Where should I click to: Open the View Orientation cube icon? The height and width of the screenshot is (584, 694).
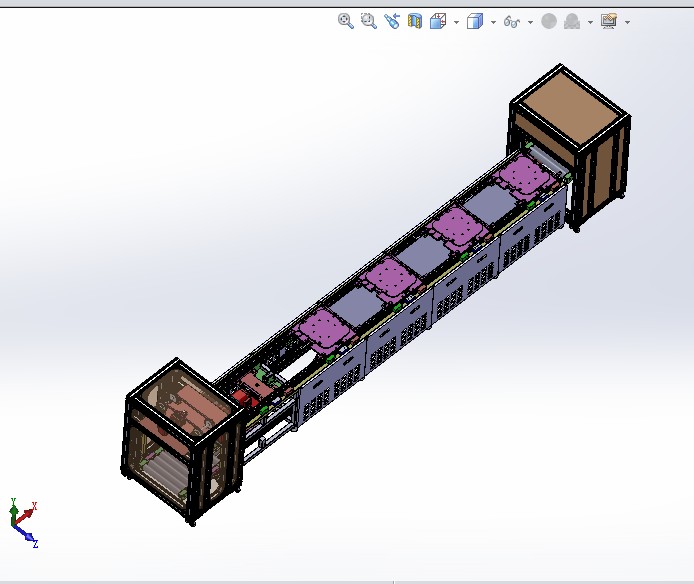coord(438,21)
